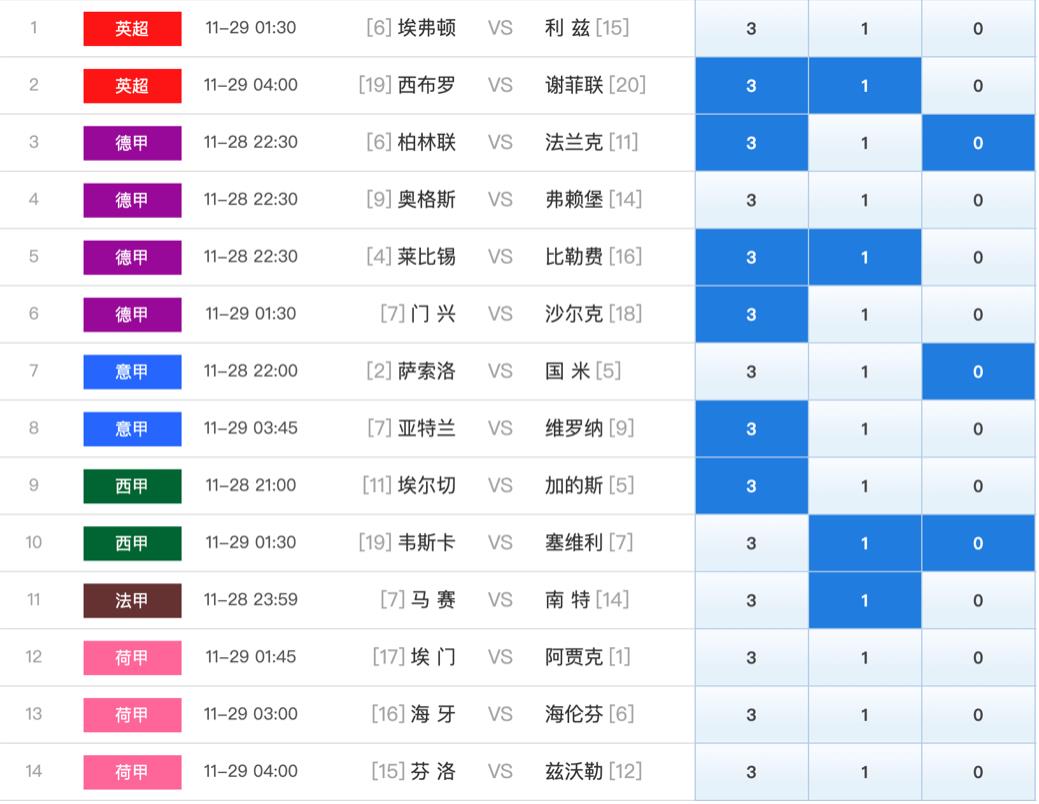This screenshot has height=804, width=1039.
Task: Select outcome 3 for 埃门 vs 阿贾克
Action: [751, 658]
